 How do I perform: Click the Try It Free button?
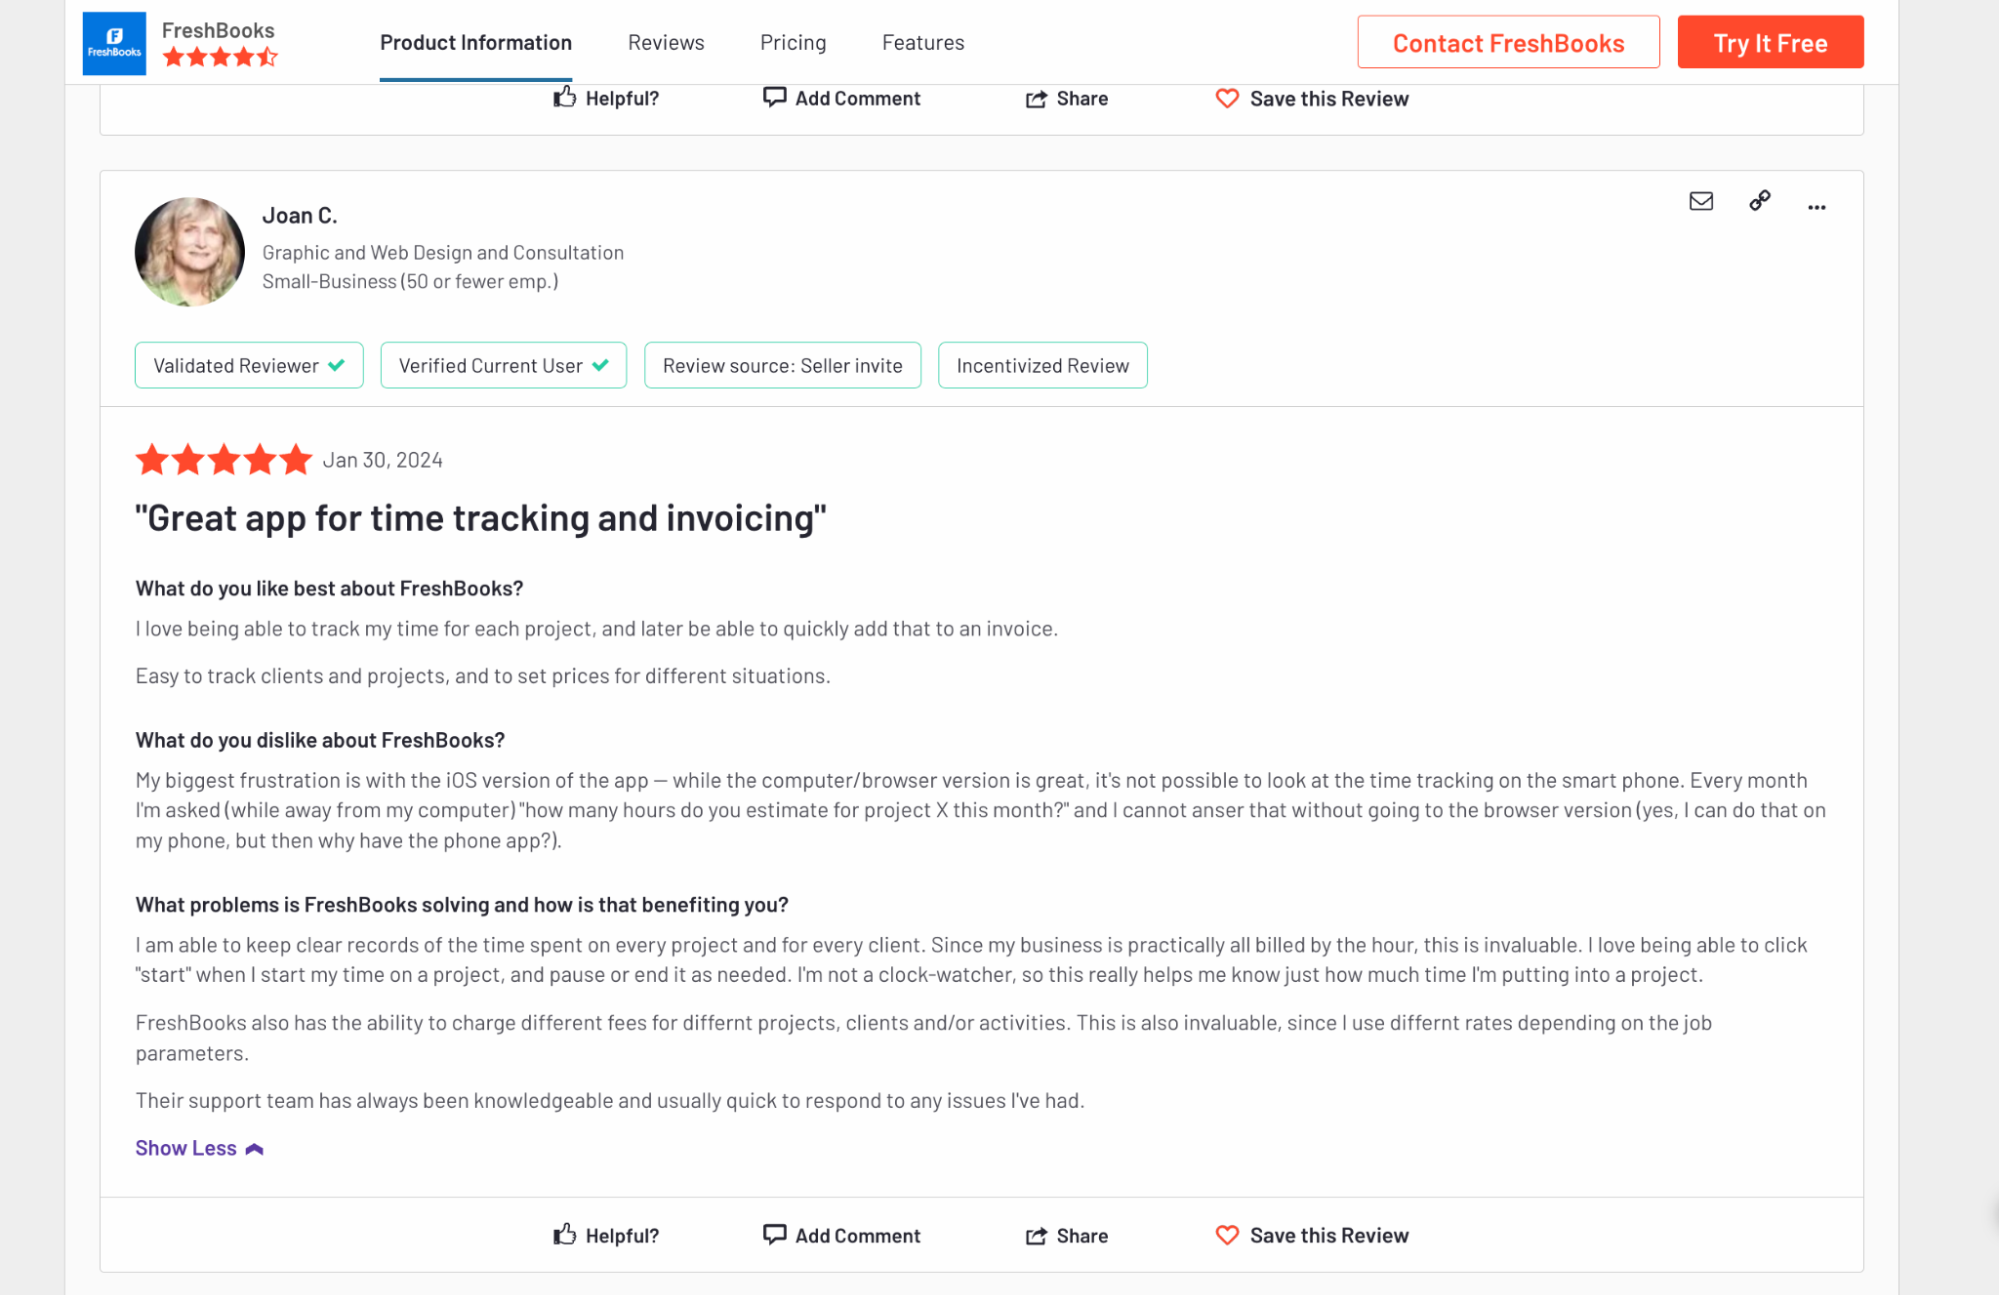coord(1770,42)
